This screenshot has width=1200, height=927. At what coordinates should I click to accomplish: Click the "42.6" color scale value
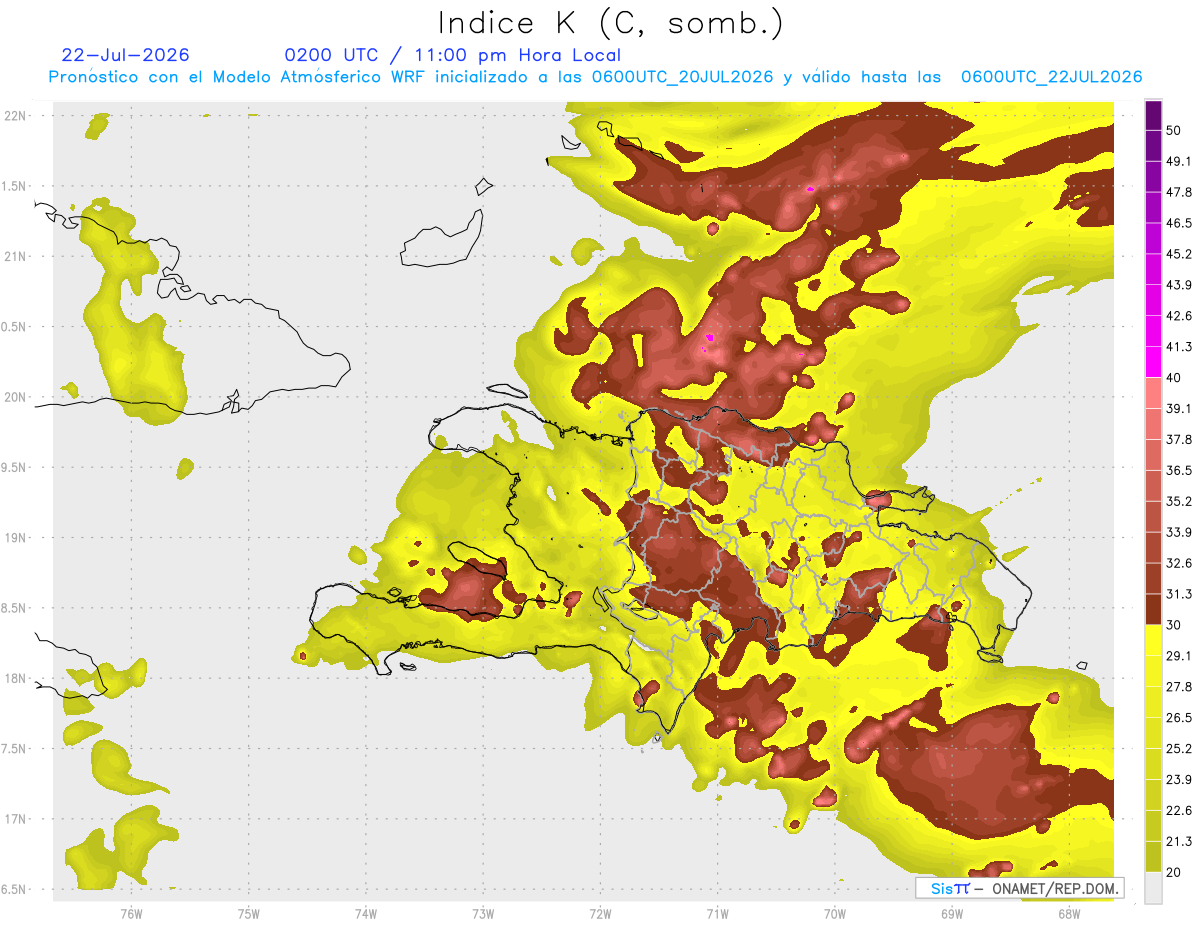[1179, 316]
